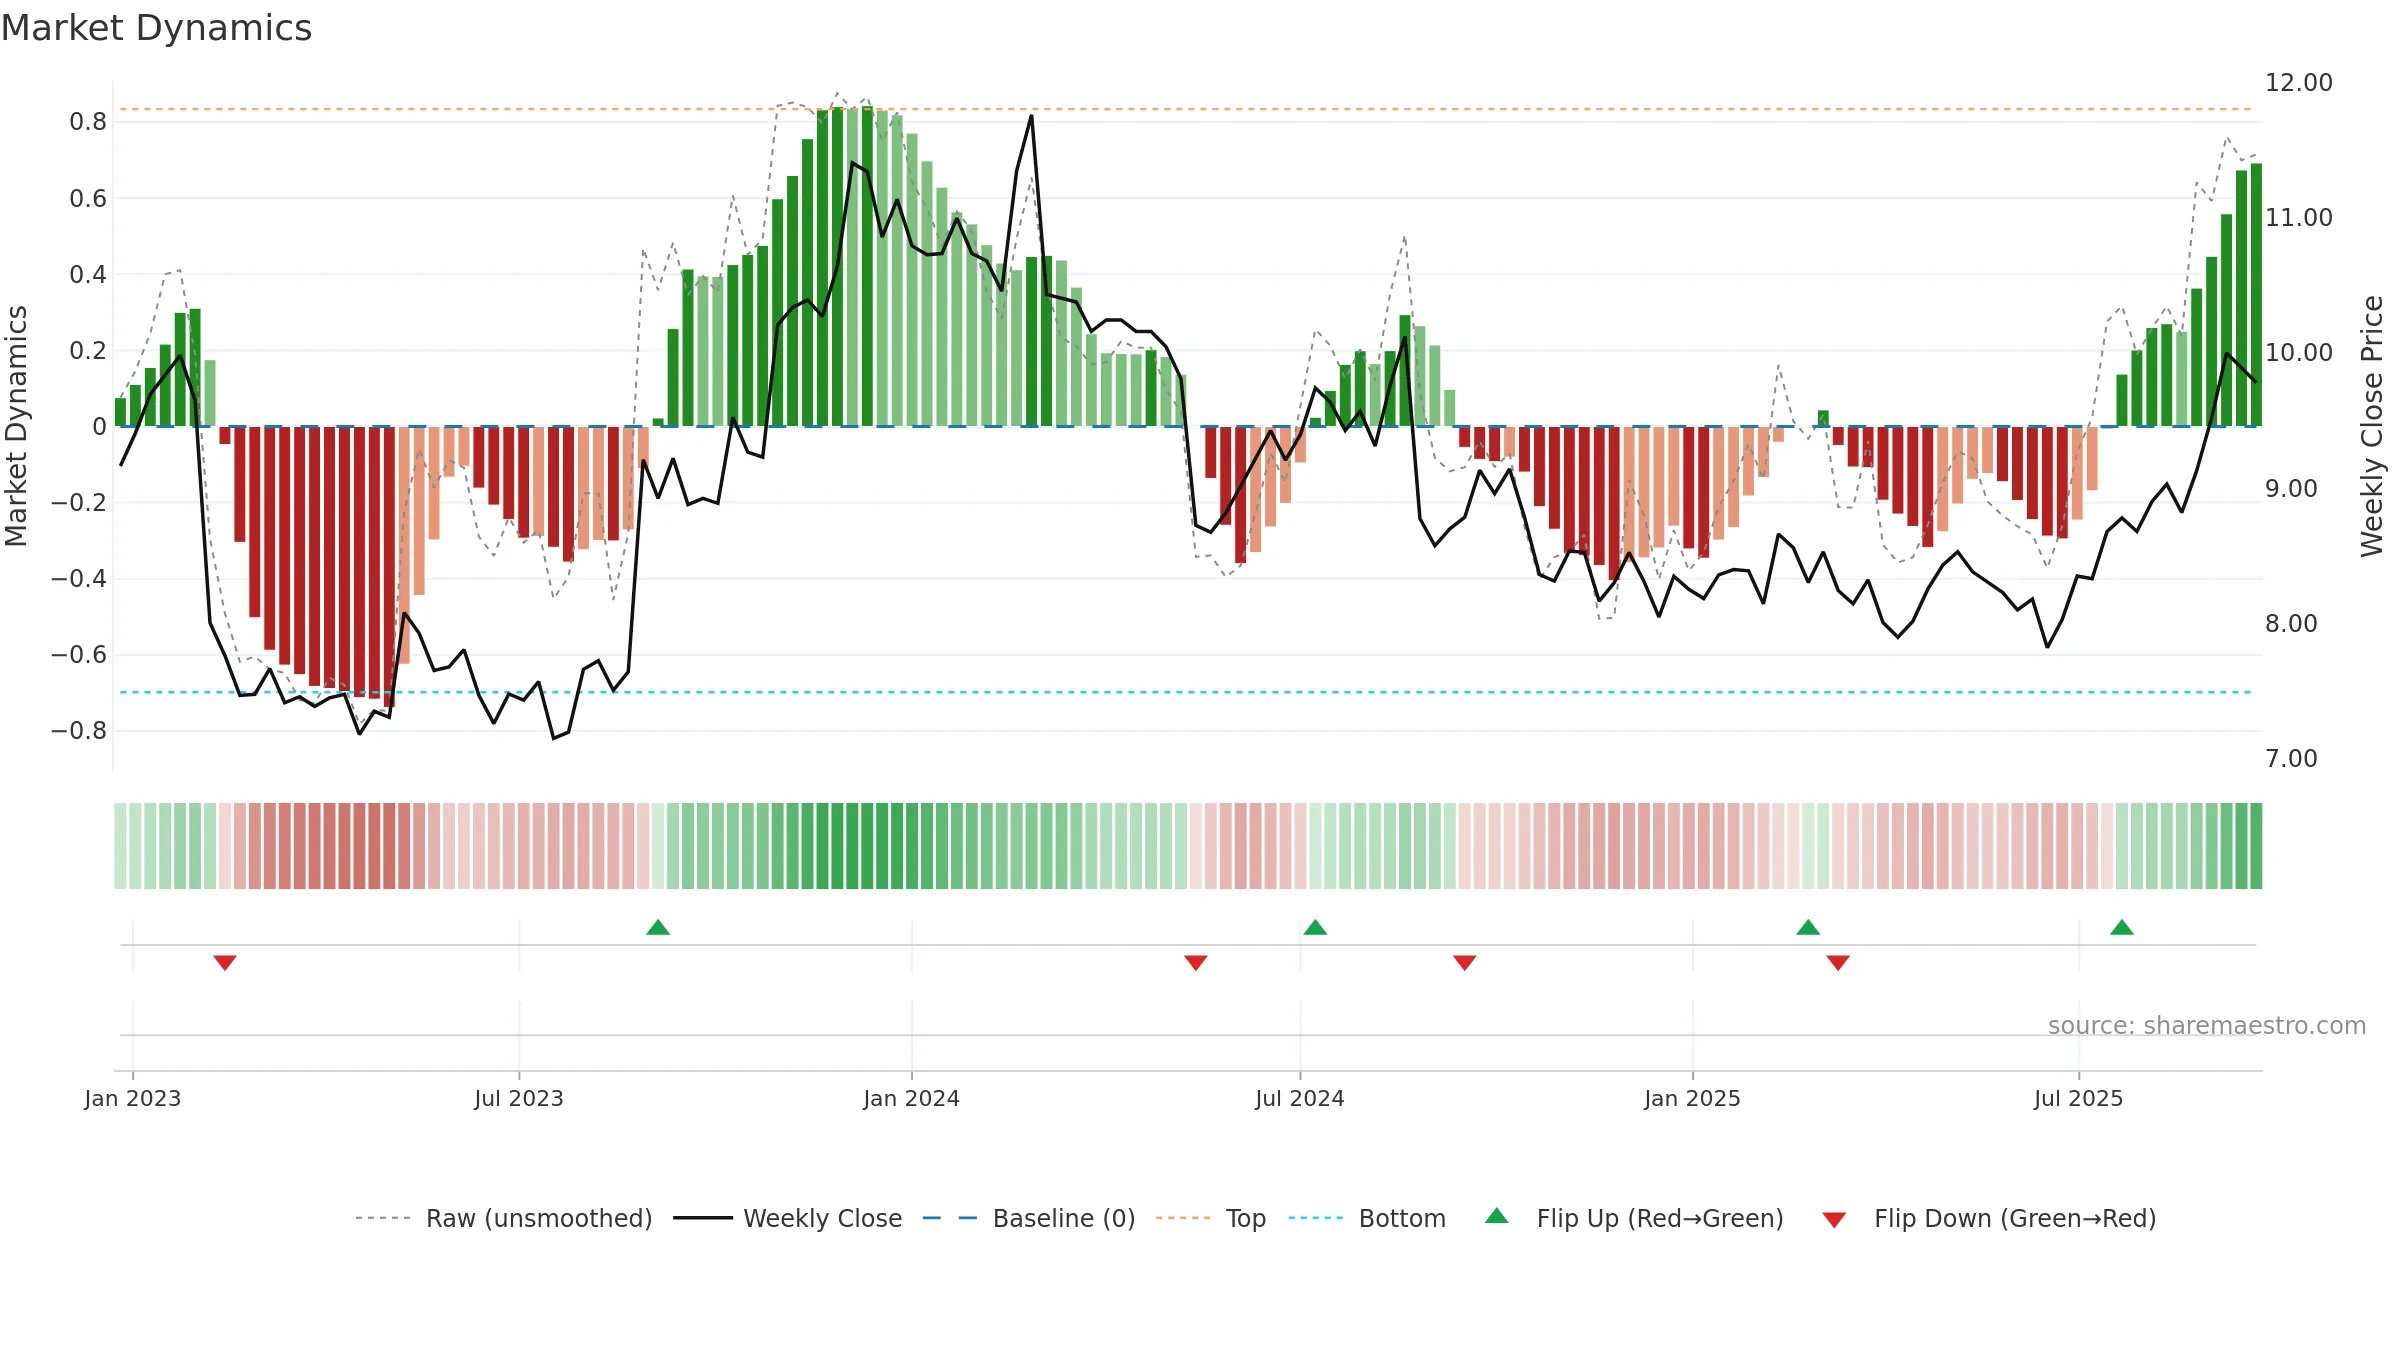Screen dimensions: 2400x1350
Task: Click the 0.4 left axis tick label
Action: pyautogui.click(x=88, y=274)
